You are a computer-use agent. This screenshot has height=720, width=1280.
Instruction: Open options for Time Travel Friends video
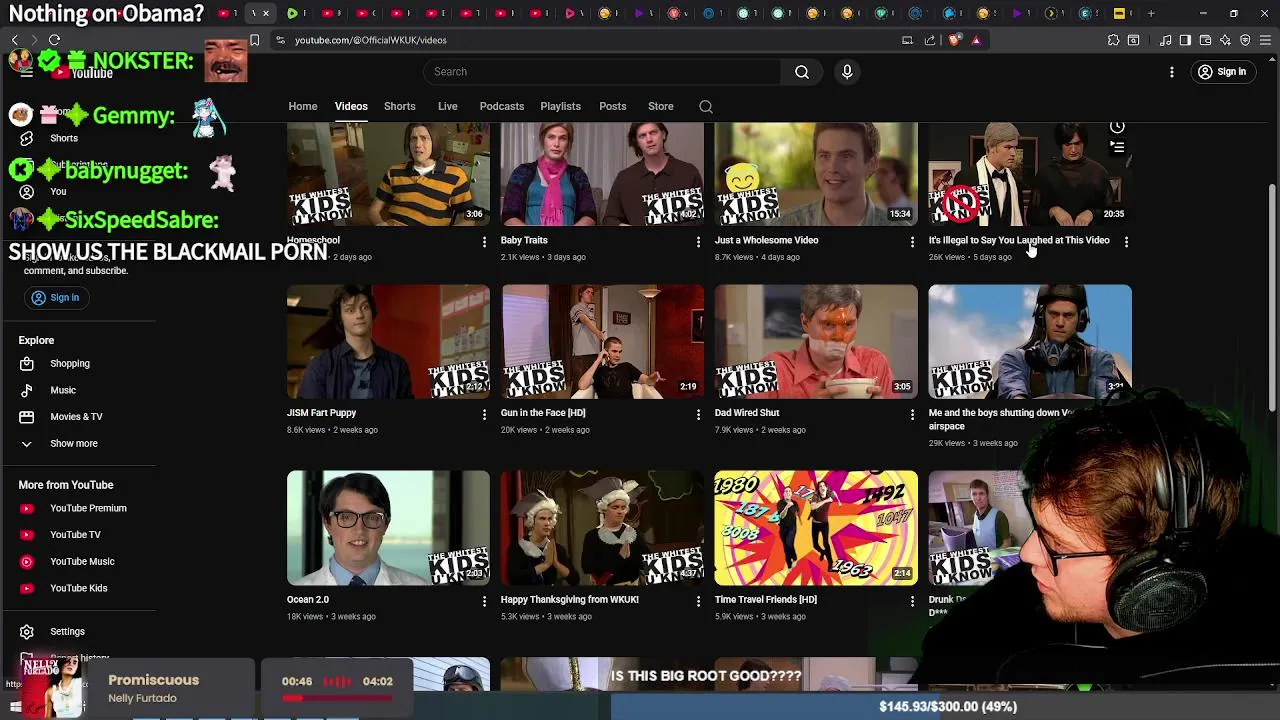[x=911, y=601]
